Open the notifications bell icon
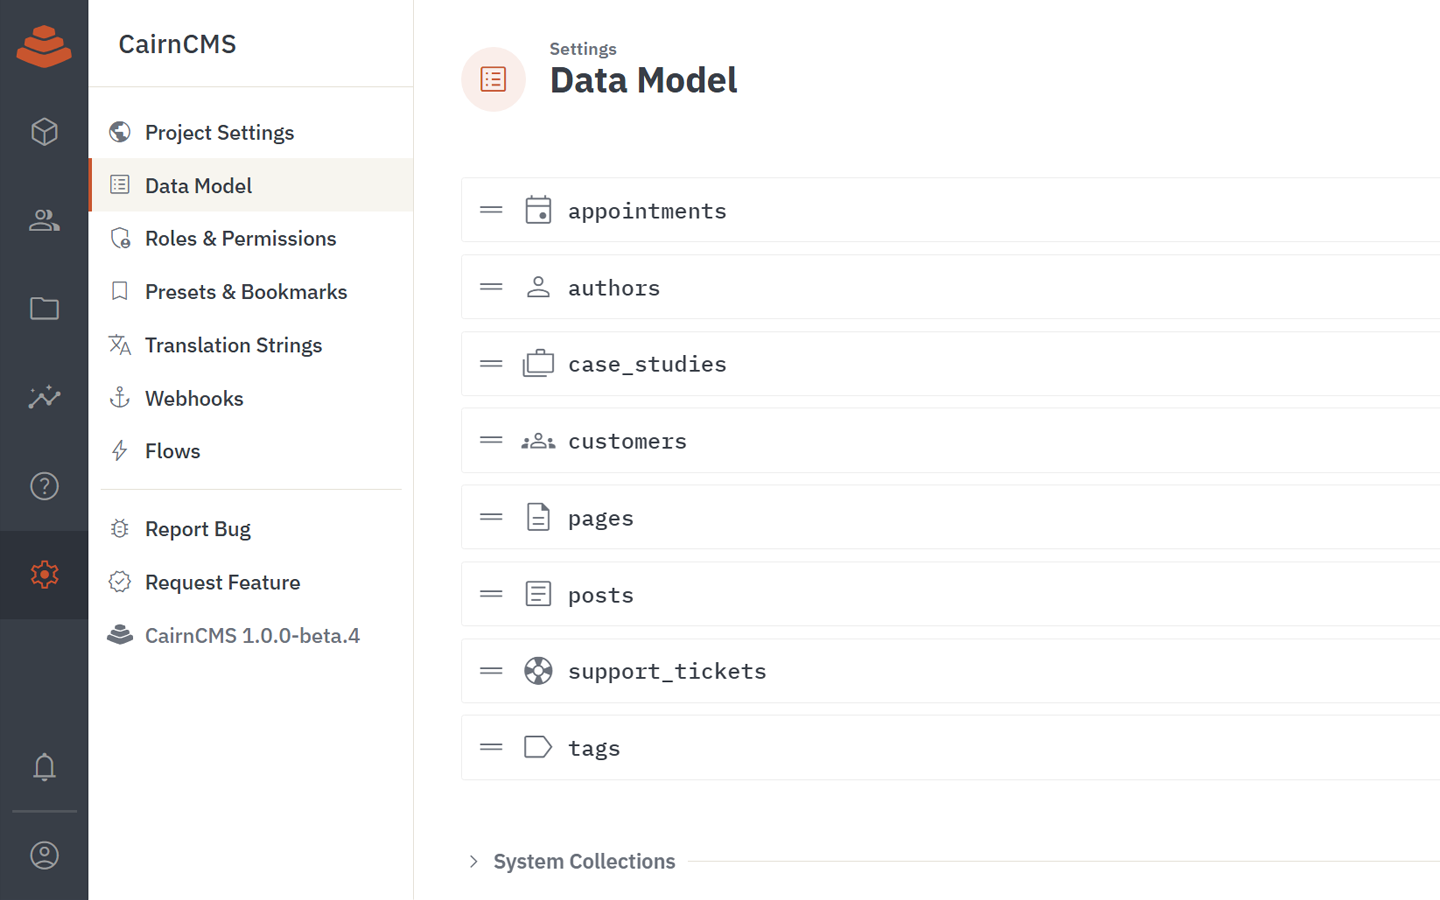Image resolution: width=1440 pixels, height=900 pixels. (44, 767)
